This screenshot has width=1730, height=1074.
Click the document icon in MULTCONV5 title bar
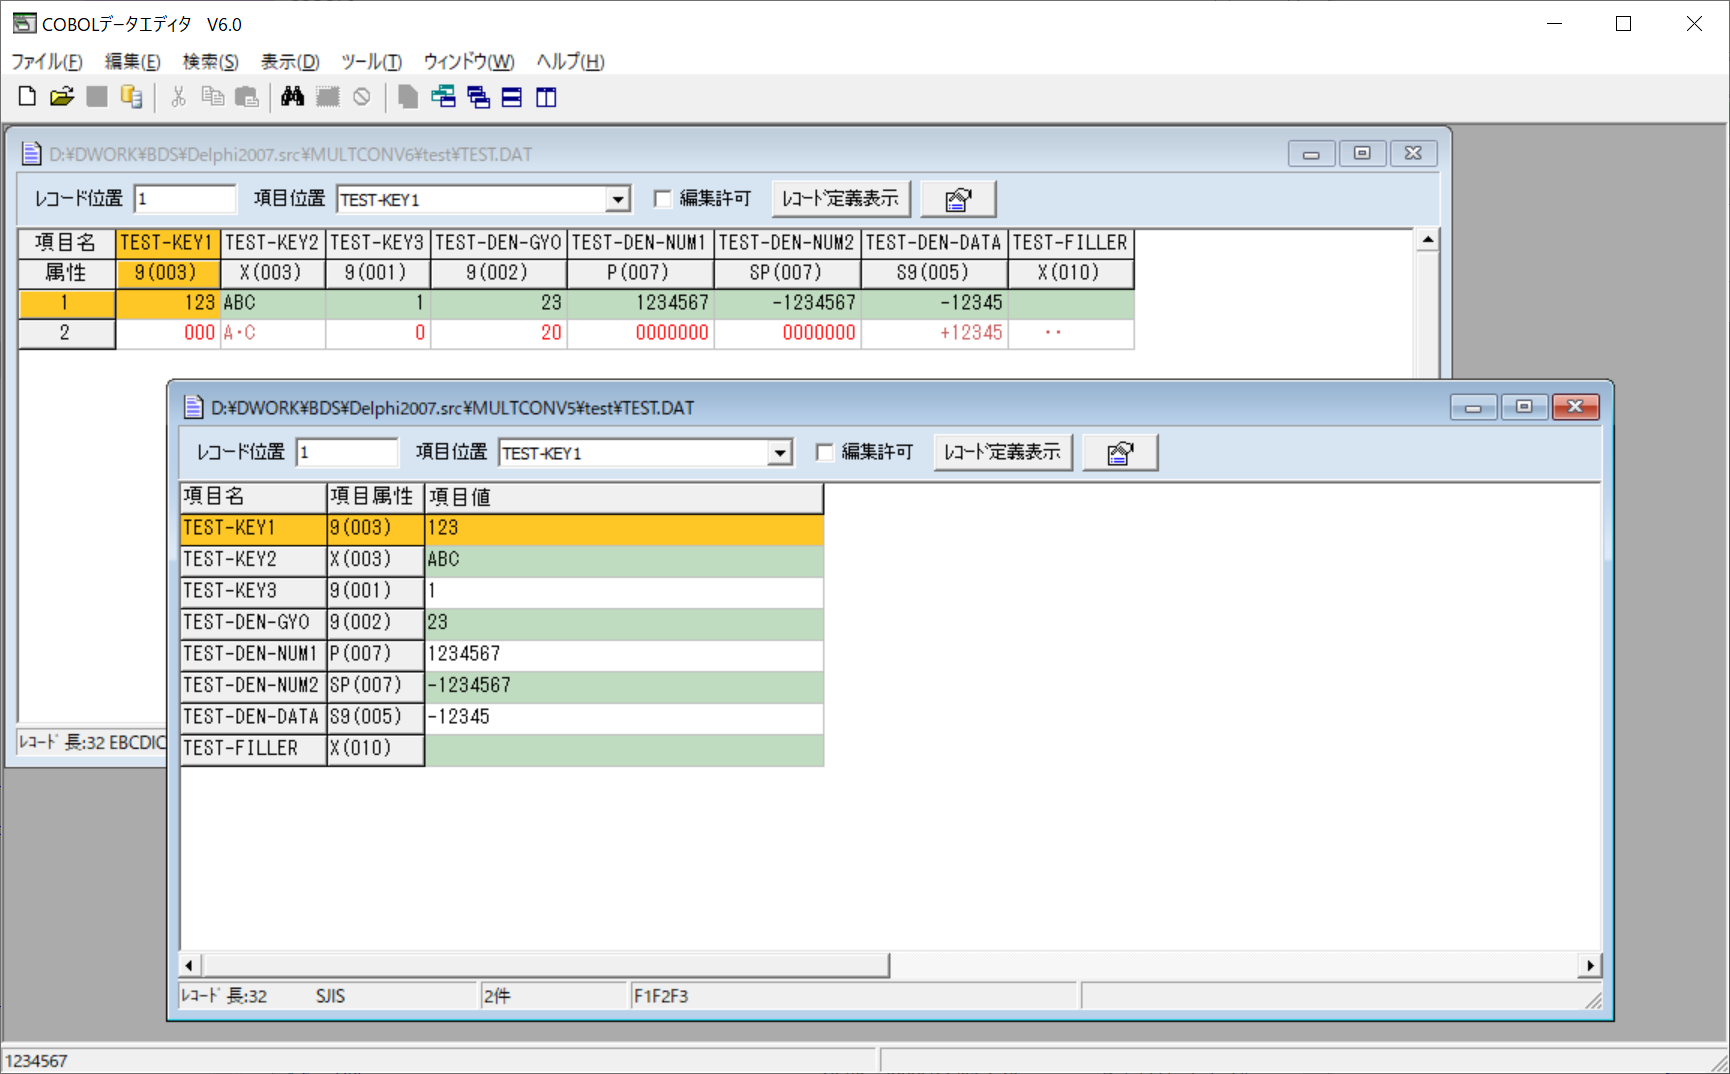click(194, 407)
